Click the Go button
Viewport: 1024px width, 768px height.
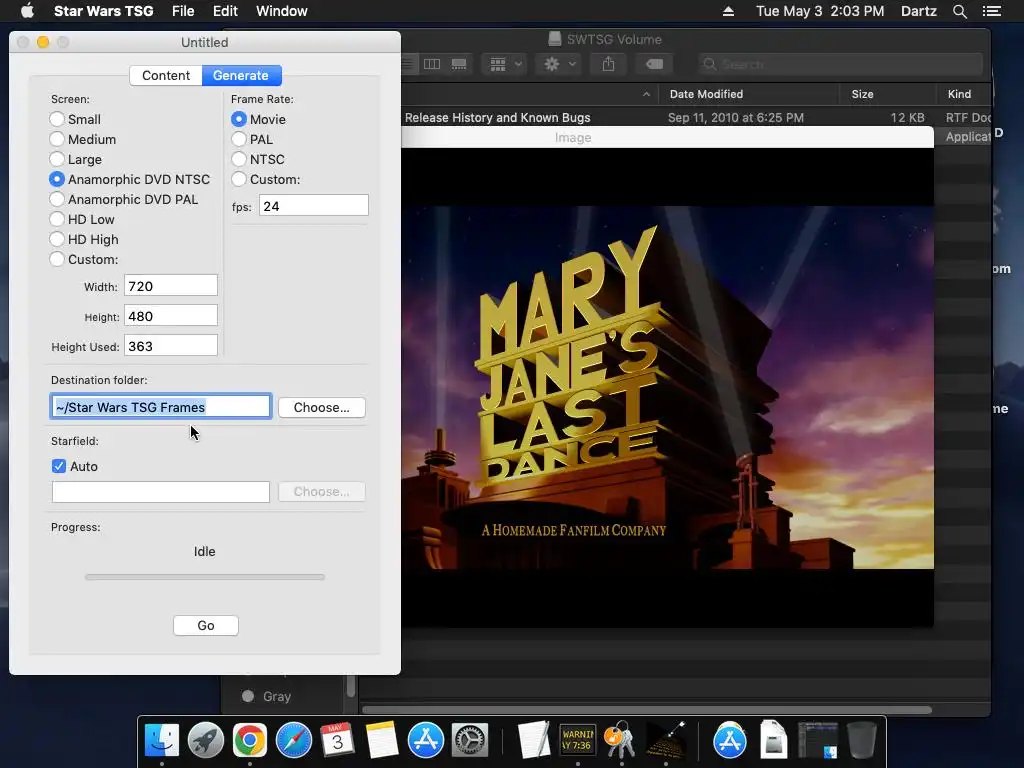pos(206,625)
